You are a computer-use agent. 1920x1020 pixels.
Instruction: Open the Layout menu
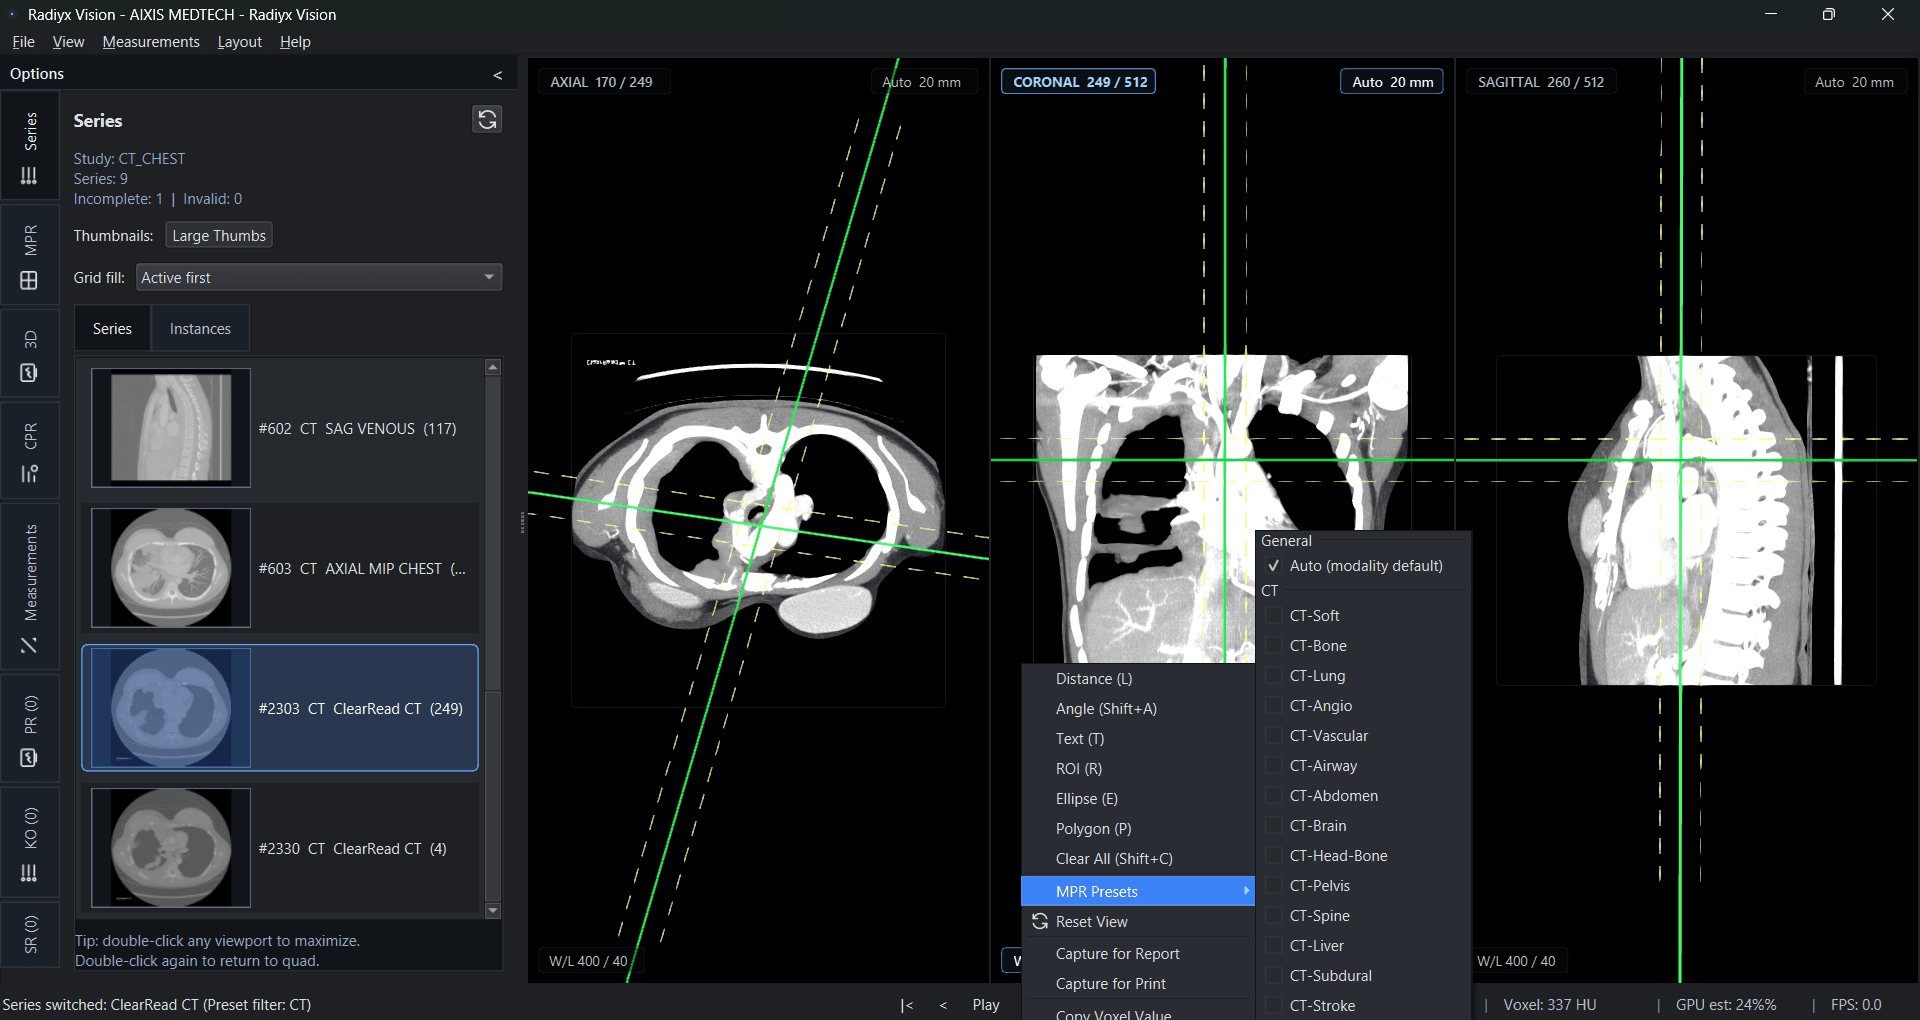coord(240,42)
